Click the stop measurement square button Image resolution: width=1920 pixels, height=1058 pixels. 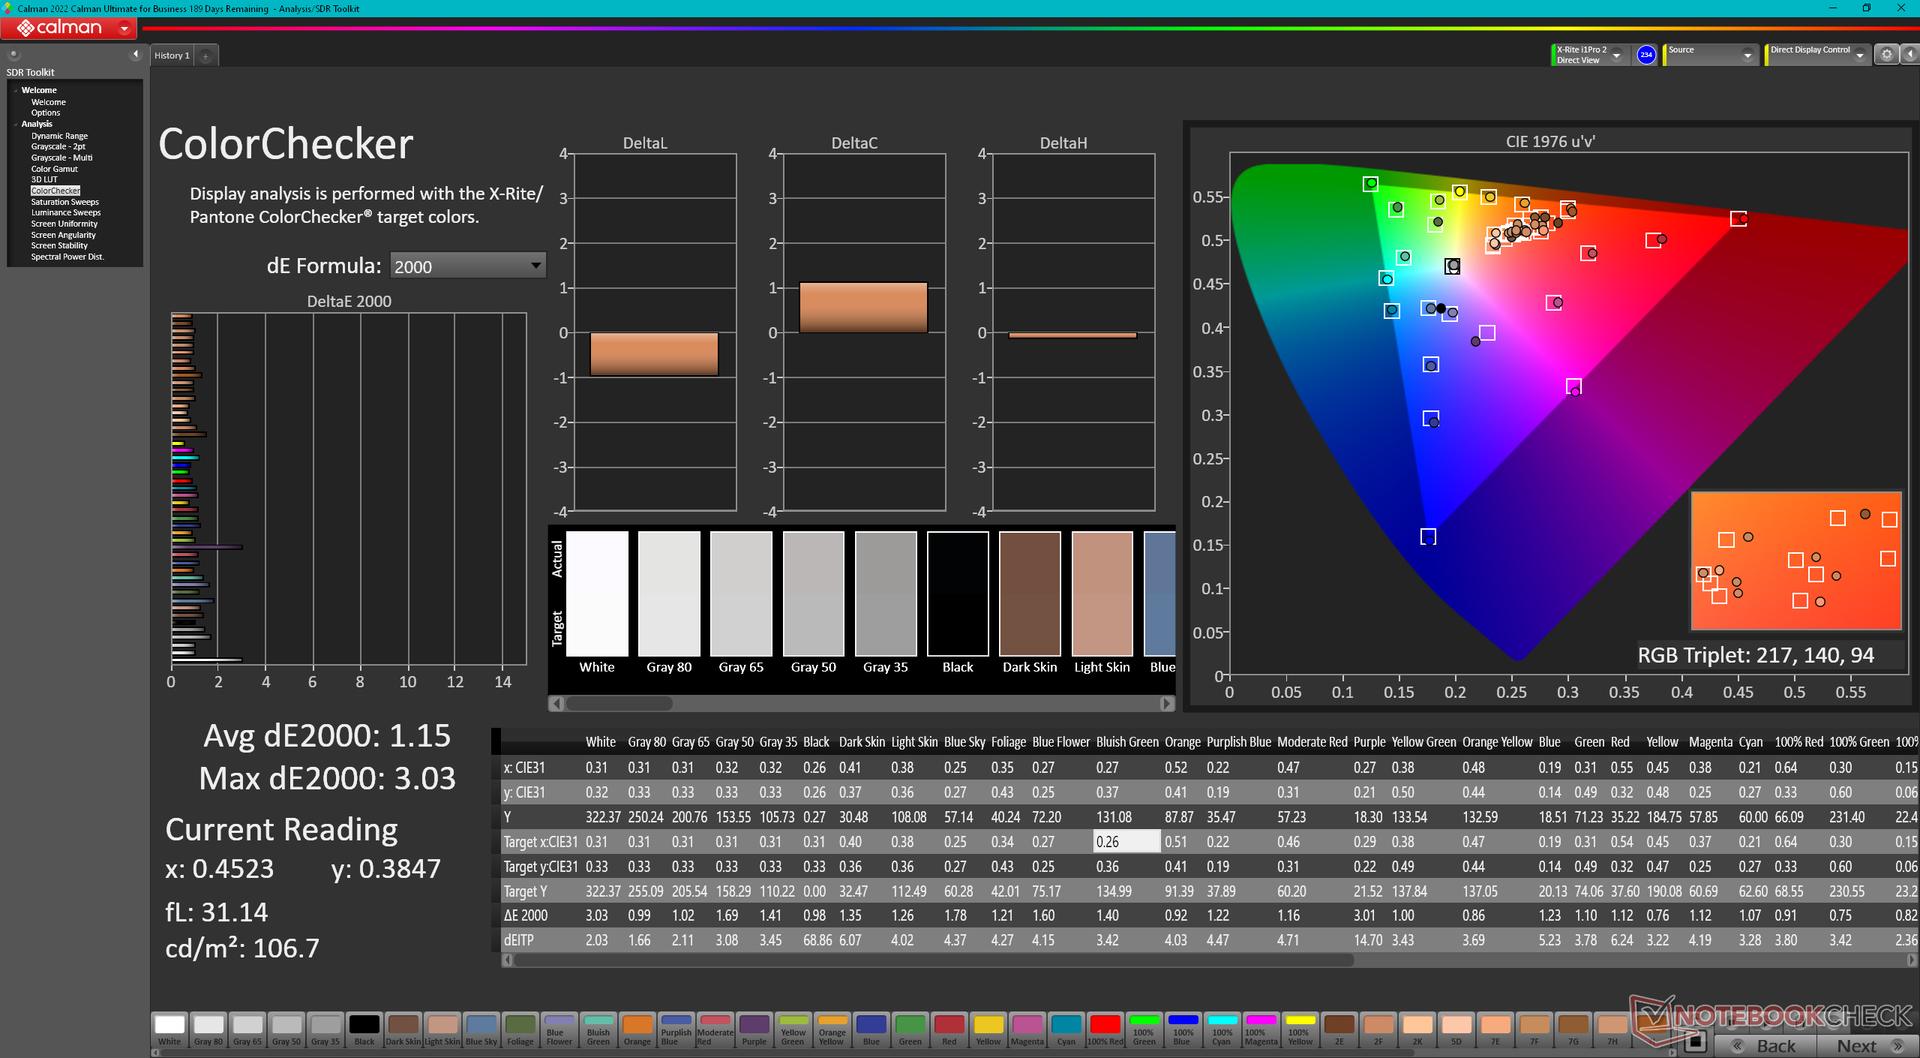[1694, 1043]
